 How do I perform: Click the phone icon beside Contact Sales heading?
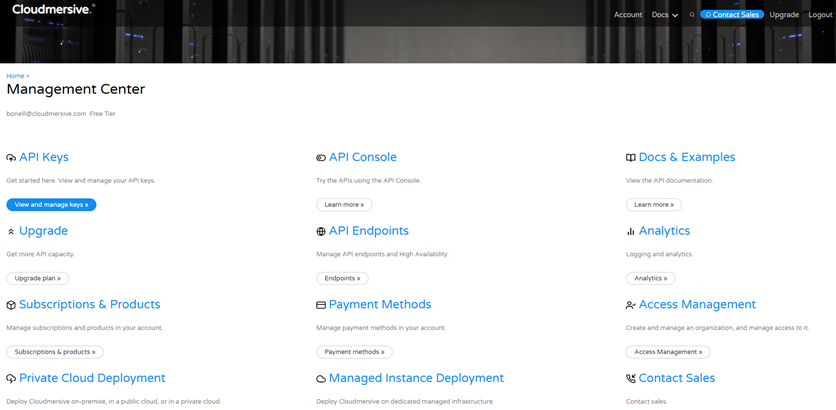coord(631,379)
